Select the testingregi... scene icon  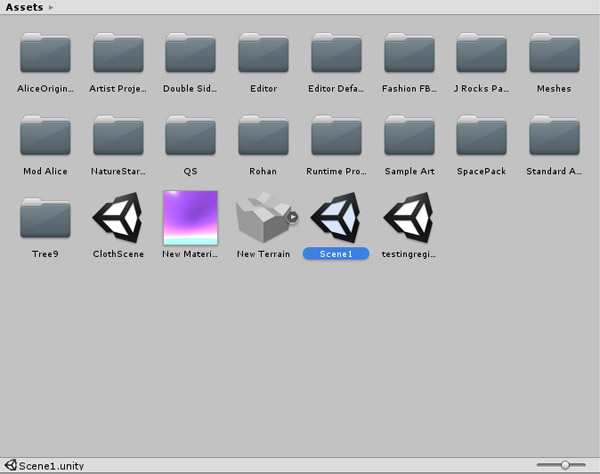point(409,218)
